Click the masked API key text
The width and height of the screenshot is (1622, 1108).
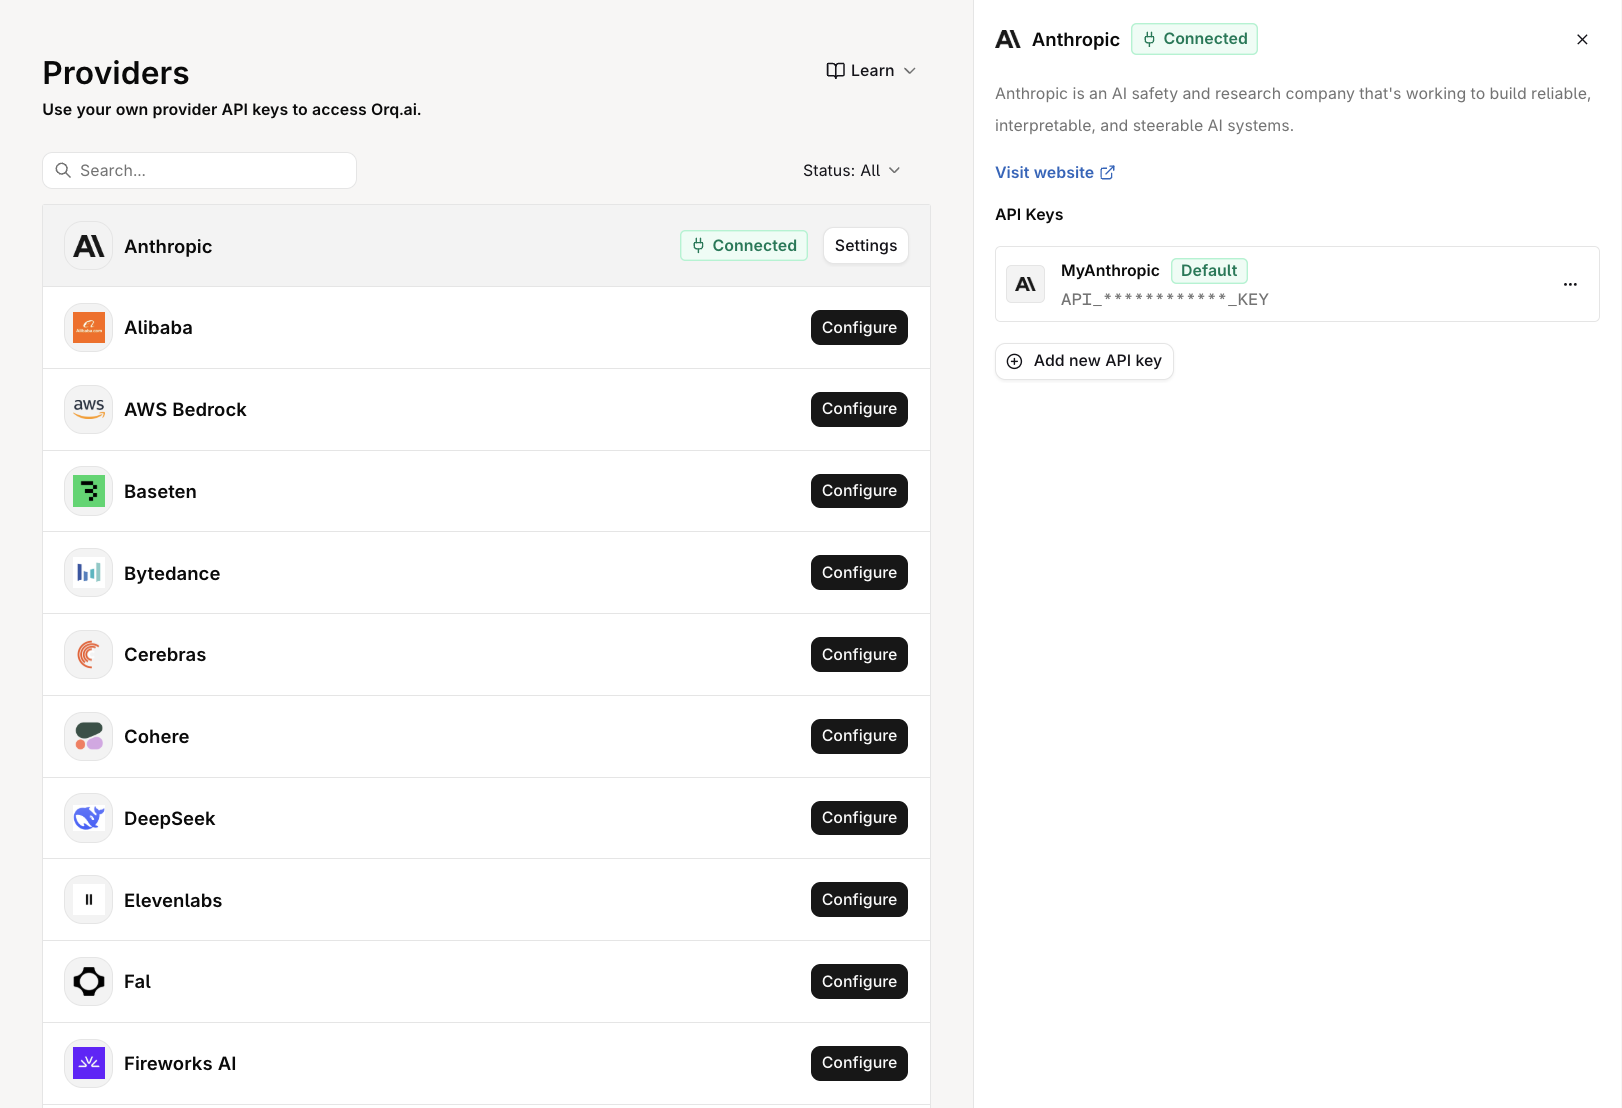tap(1165, 299)
